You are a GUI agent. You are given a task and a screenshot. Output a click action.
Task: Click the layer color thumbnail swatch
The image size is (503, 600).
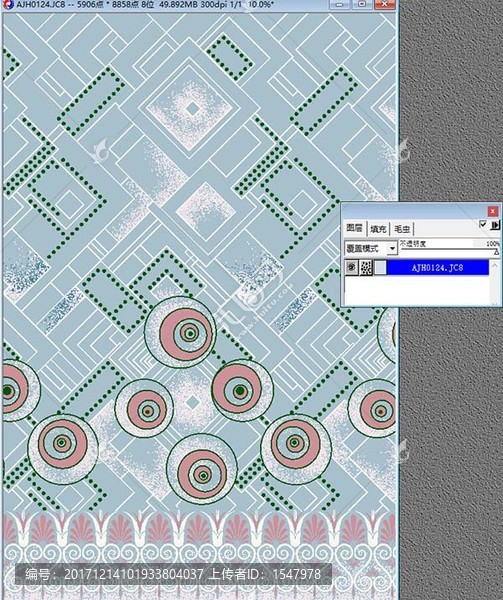point(380,267)
